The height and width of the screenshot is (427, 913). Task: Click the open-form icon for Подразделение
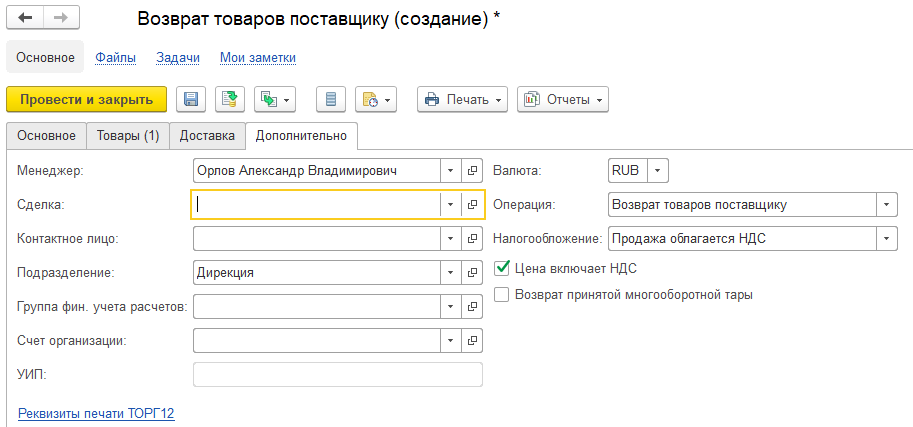pos(472,272)
